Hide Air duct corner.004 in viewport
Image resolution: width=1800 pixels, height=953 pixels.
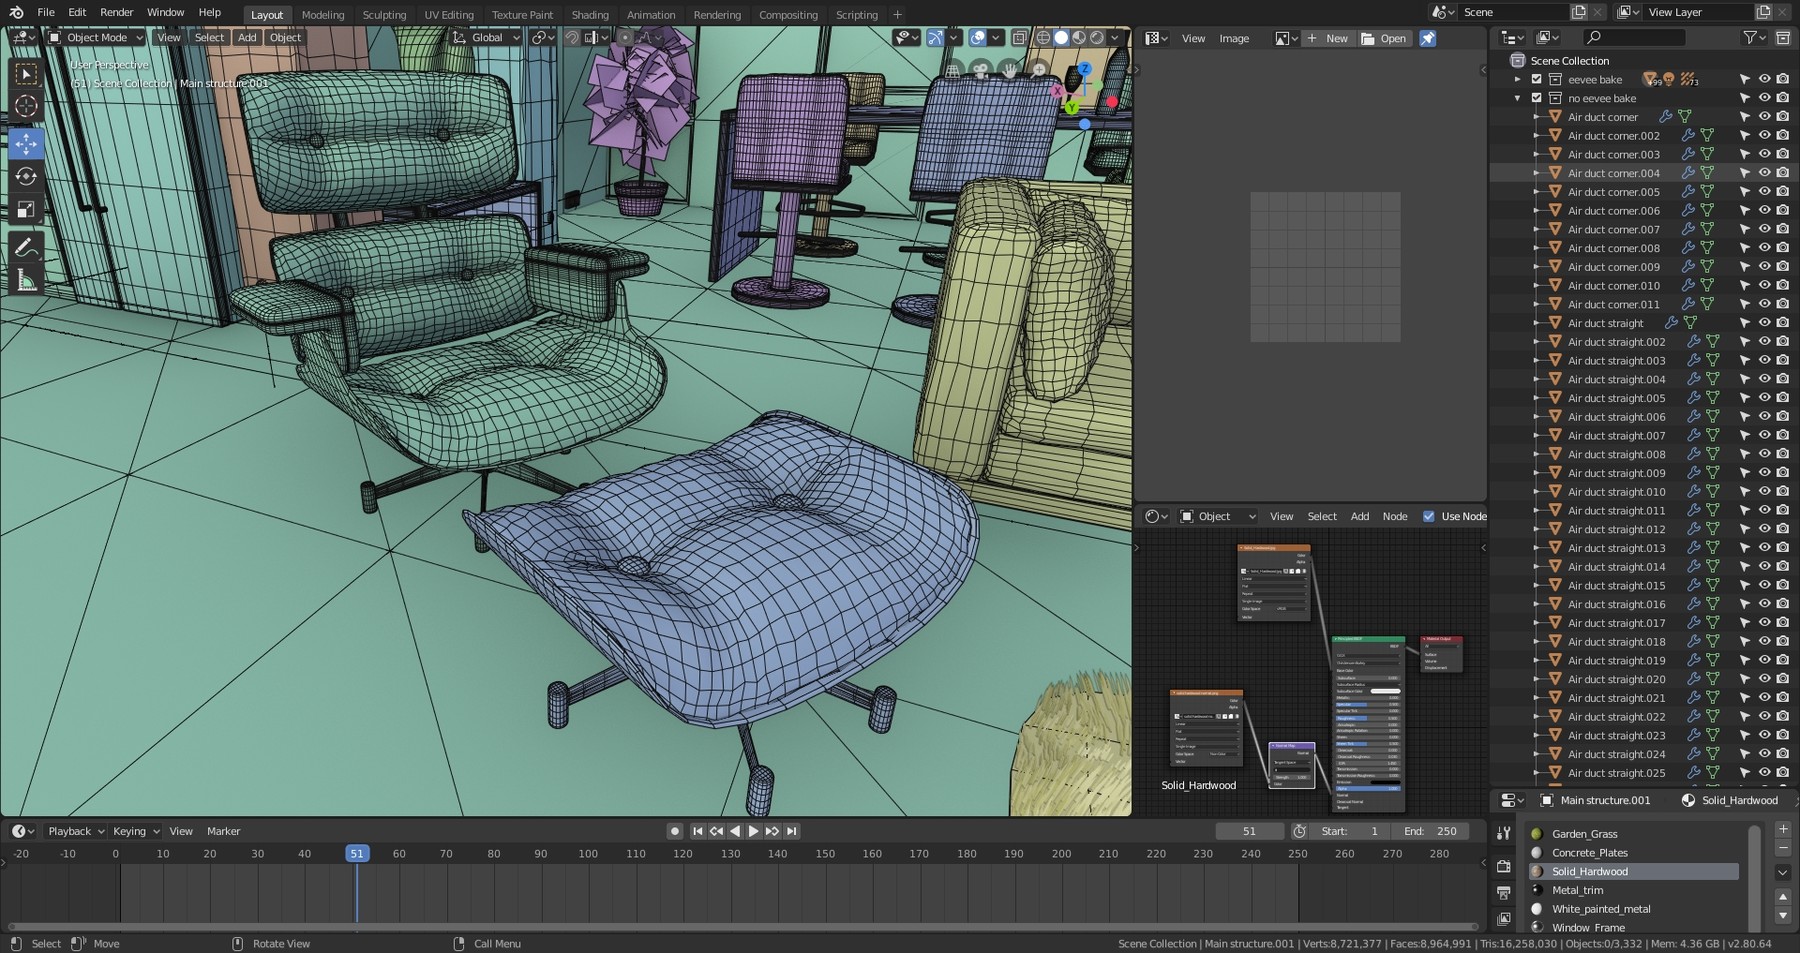tap(1764, 173)
